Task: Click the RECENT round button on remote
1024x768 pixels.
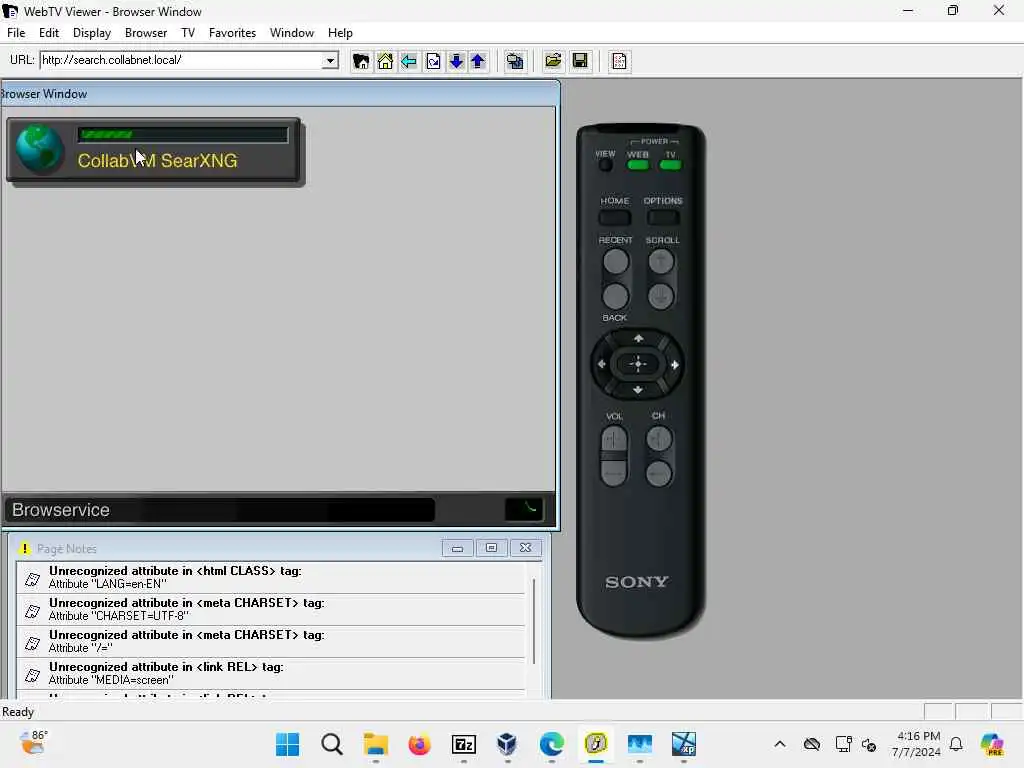Action: point(615,262)
